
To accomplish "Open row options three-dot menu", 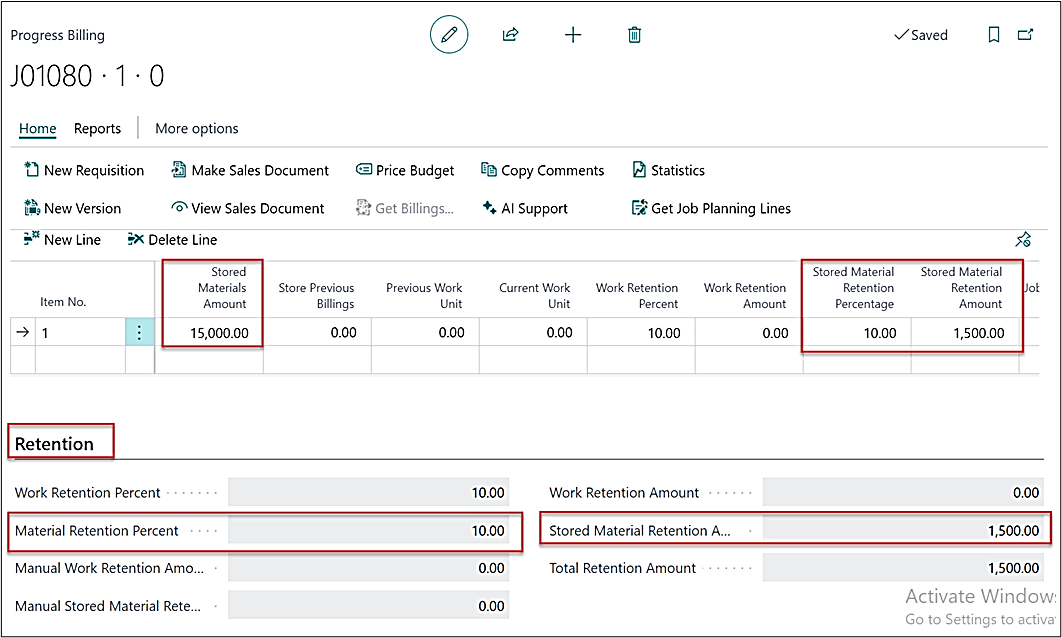I will tap(139, 333).
